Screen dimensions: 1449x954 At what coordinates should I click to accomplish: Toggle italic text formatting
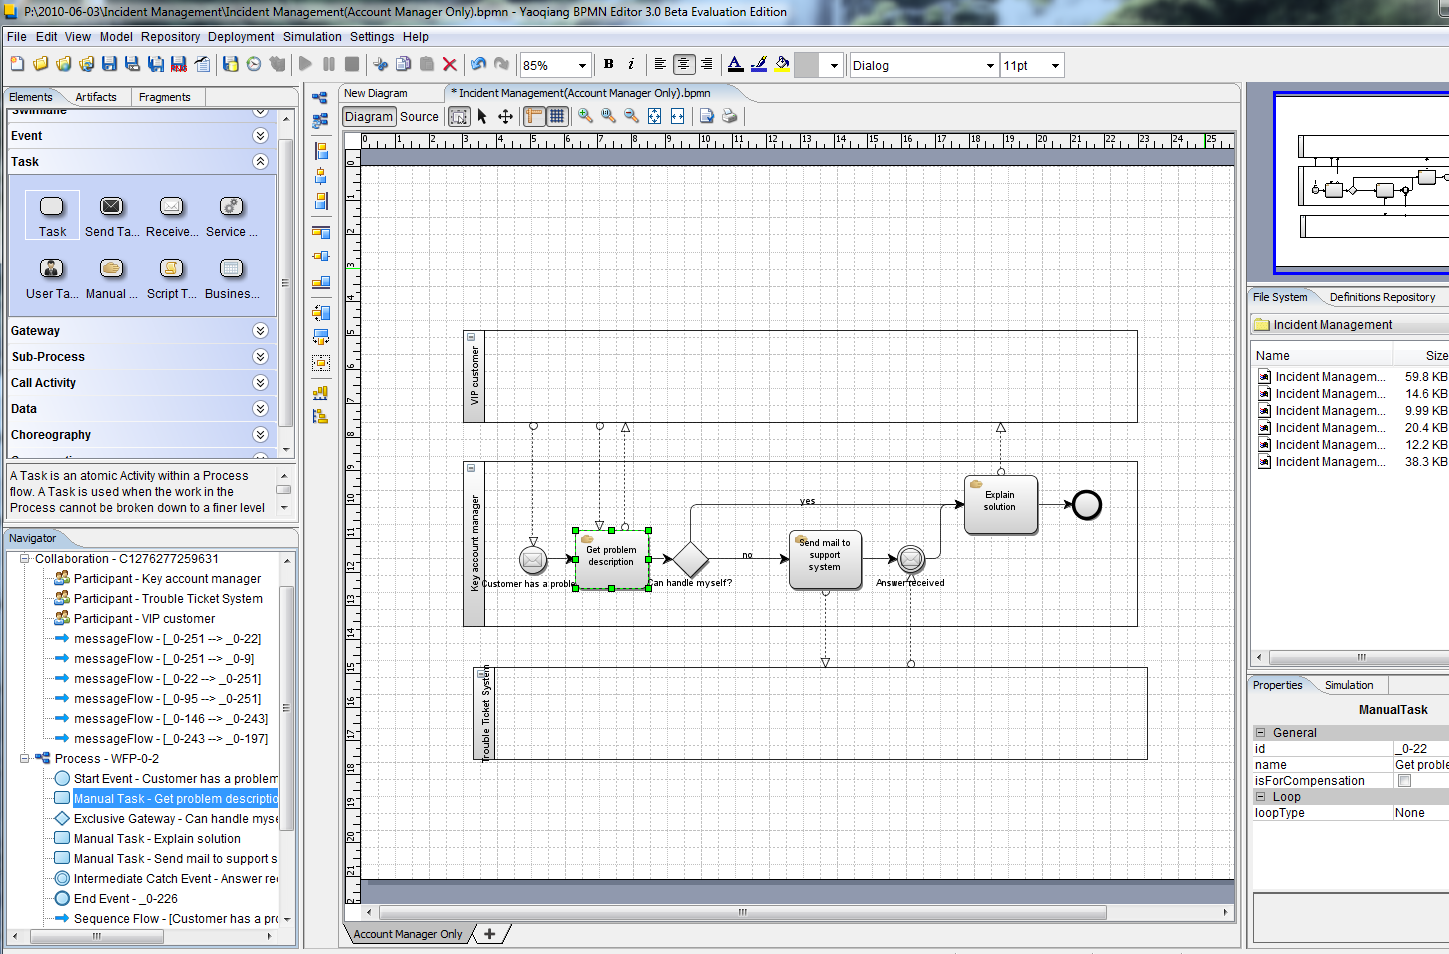[x=631, y=64]
